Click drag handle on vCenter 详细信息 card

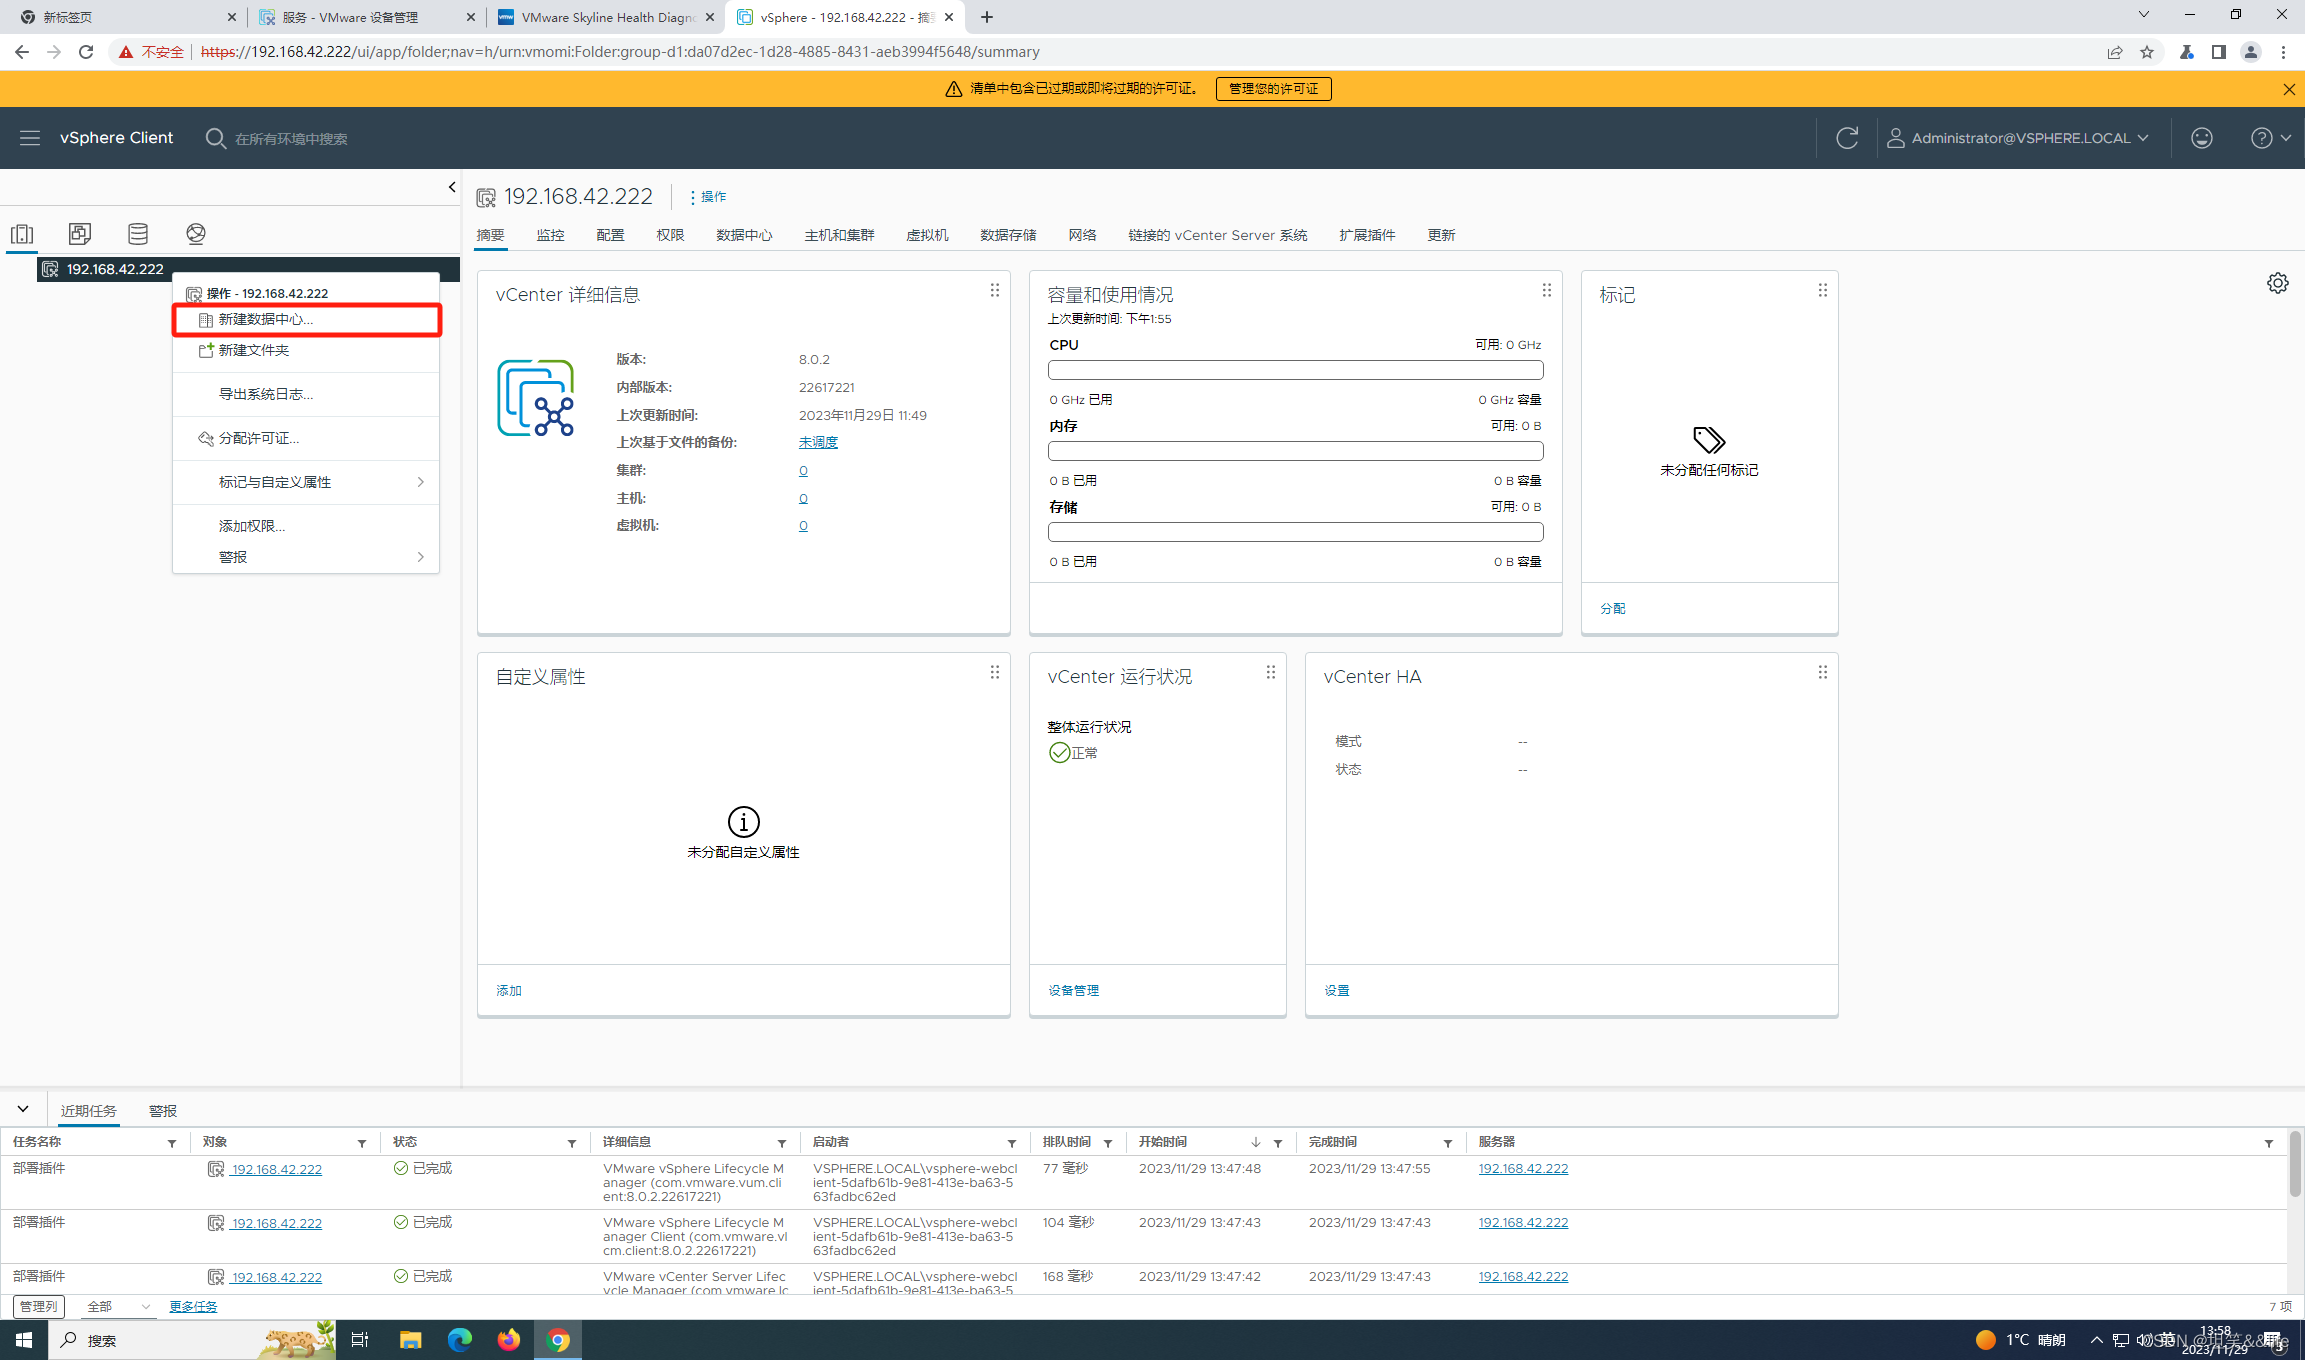994,290
